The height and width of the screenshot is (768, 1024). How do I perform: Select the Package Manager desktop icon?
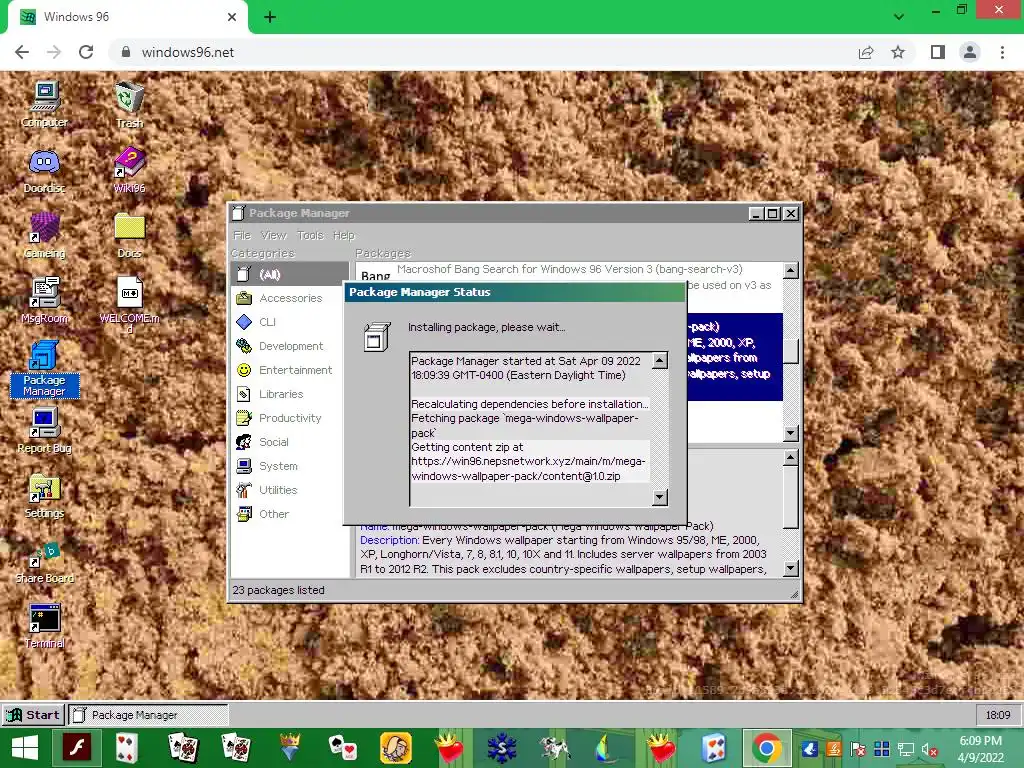pos(44,369)
